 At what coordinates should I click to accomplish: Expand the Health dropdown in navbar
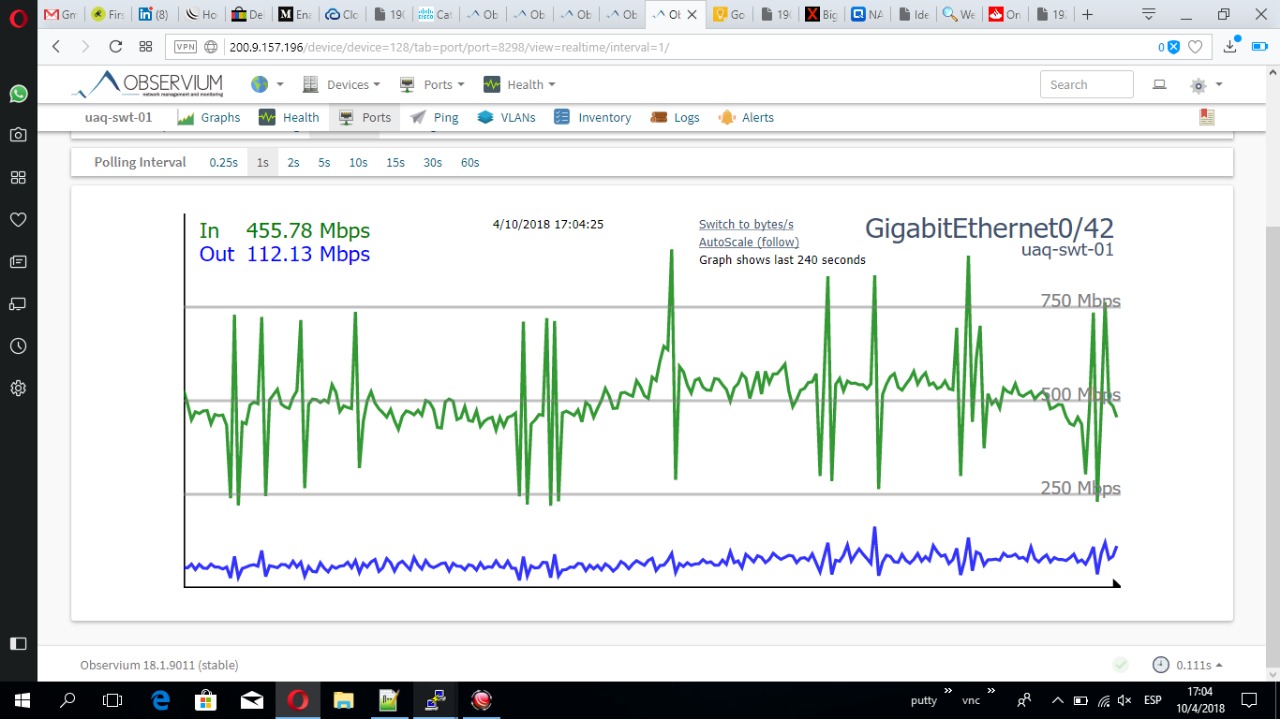(519, 85)
